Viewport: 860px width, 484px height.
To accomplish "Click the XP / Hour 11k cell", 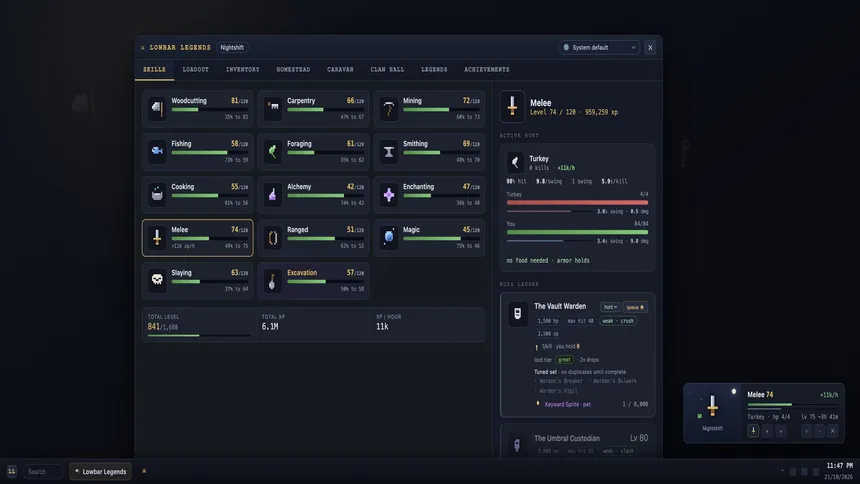I will [428, 324].
